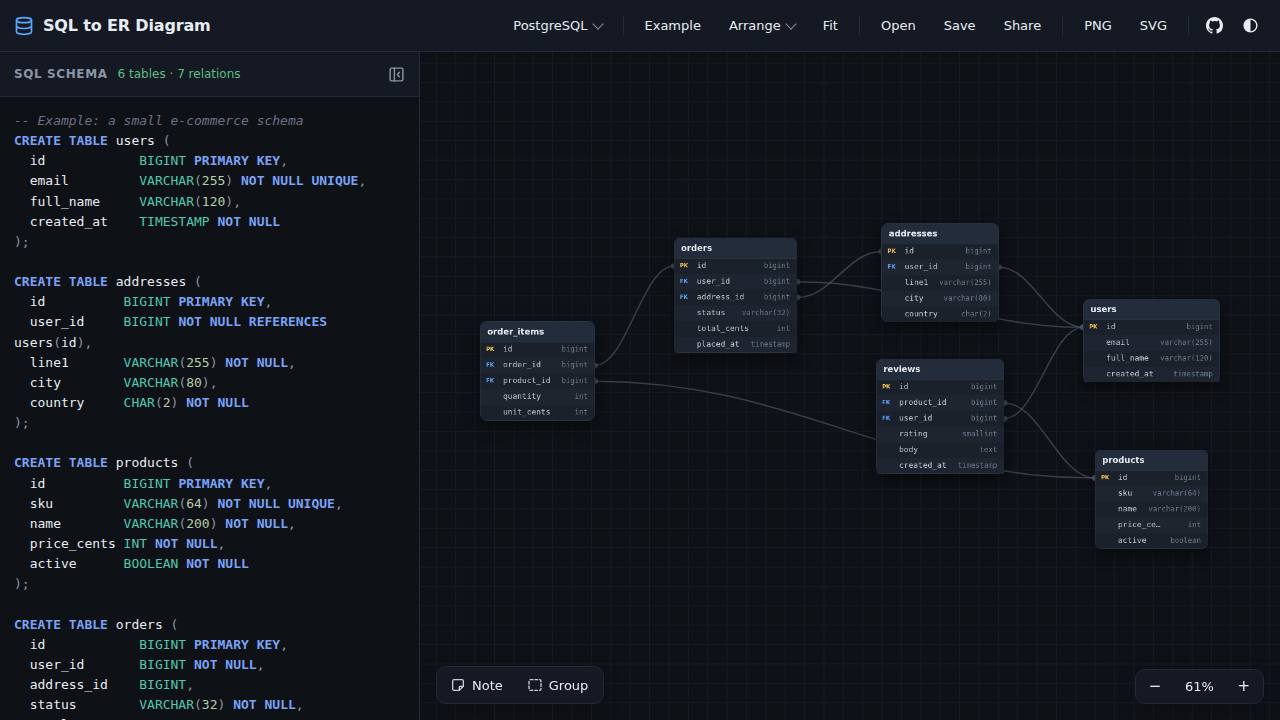
Task: Zoom in with the plus button
Action: coord(1243,686)
